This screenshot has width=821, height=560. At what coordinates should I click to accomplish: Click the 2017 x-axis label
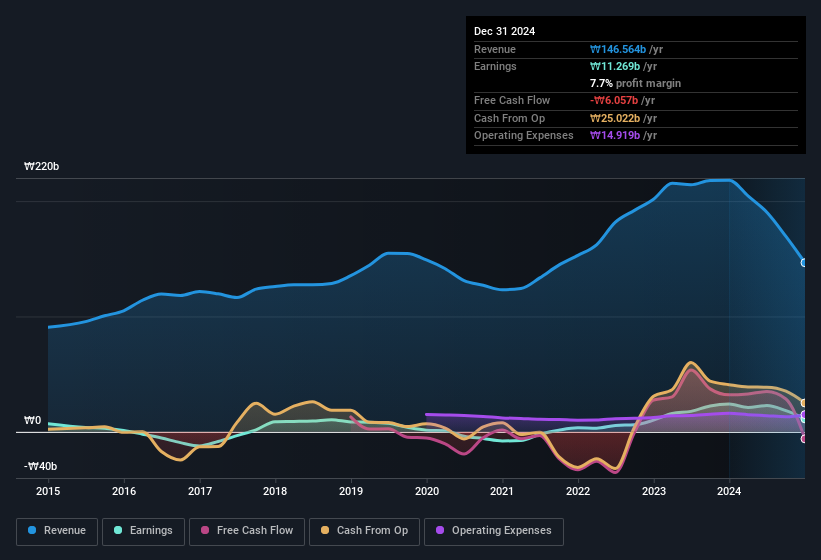pyautogui.click(x=199, y=491)
